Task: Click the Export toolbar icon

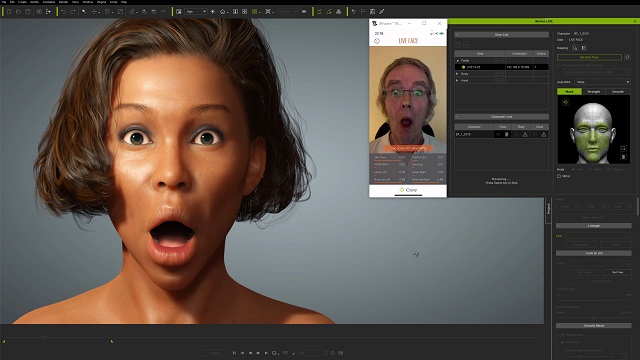Action: 48,11
